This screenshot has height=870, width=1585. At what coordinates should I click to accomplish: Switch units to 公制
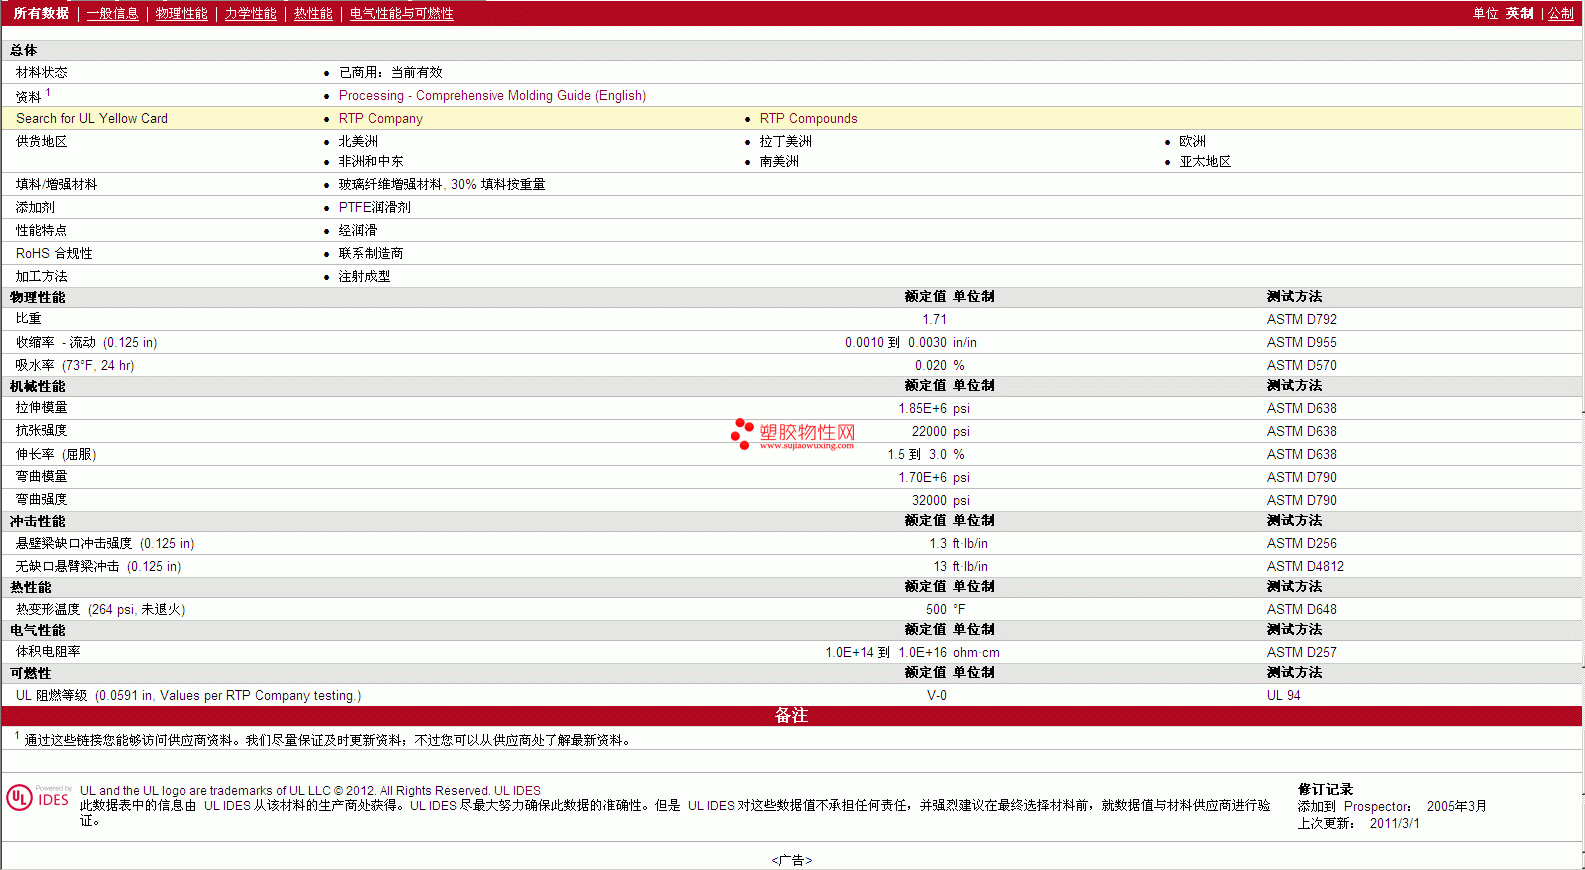pos(1561,13)
